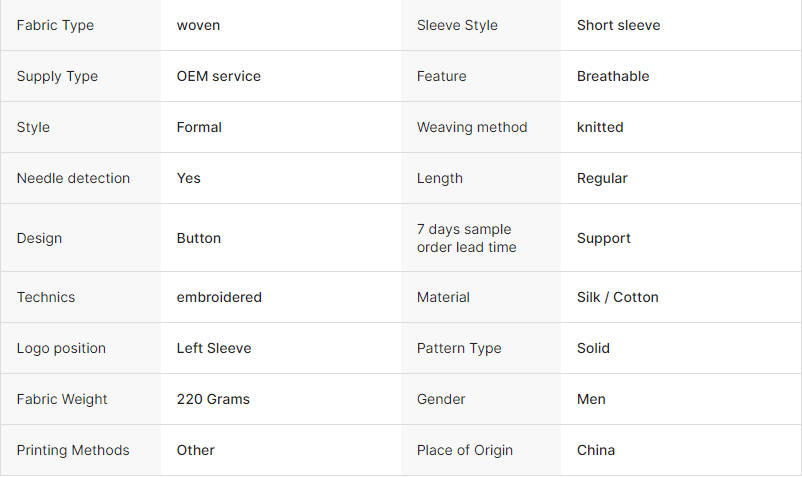Click the 'Left Sleeve' logo position value
This screenshot has width=802, height=477.
[214, 348]
